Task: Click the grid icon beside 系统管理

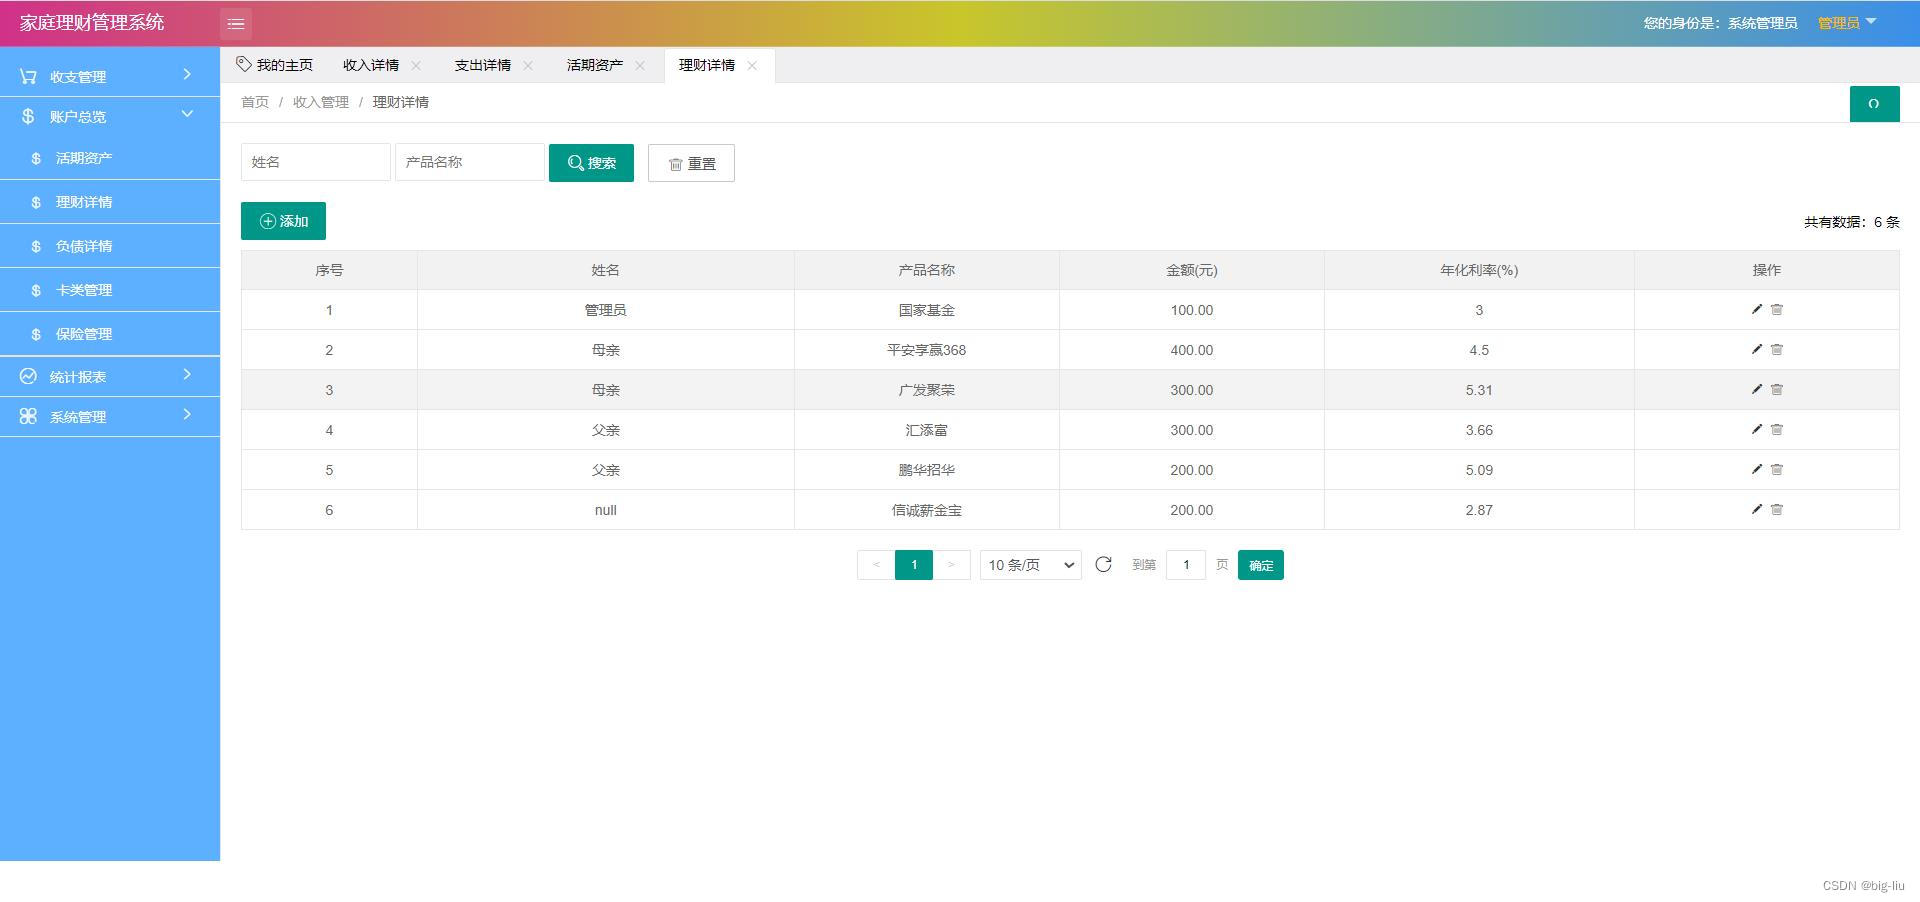Action: click(28, 416)
